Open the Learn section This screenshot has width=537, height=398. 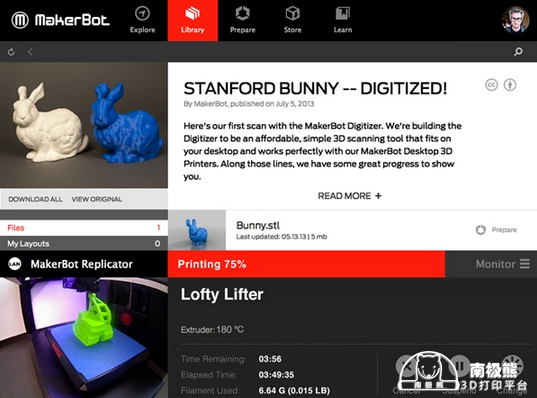343,20
